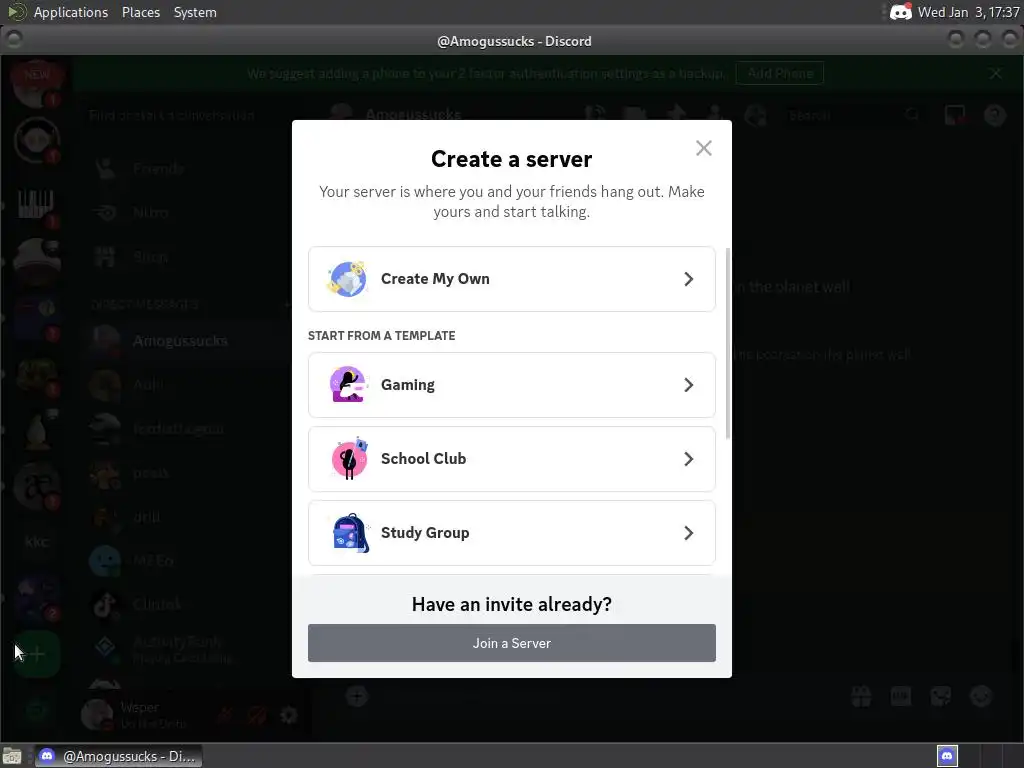The height and width of the screenshot is (768, 1024).
Task: Toggle the microphone mute icon
Action: click(x=226, y=715)
